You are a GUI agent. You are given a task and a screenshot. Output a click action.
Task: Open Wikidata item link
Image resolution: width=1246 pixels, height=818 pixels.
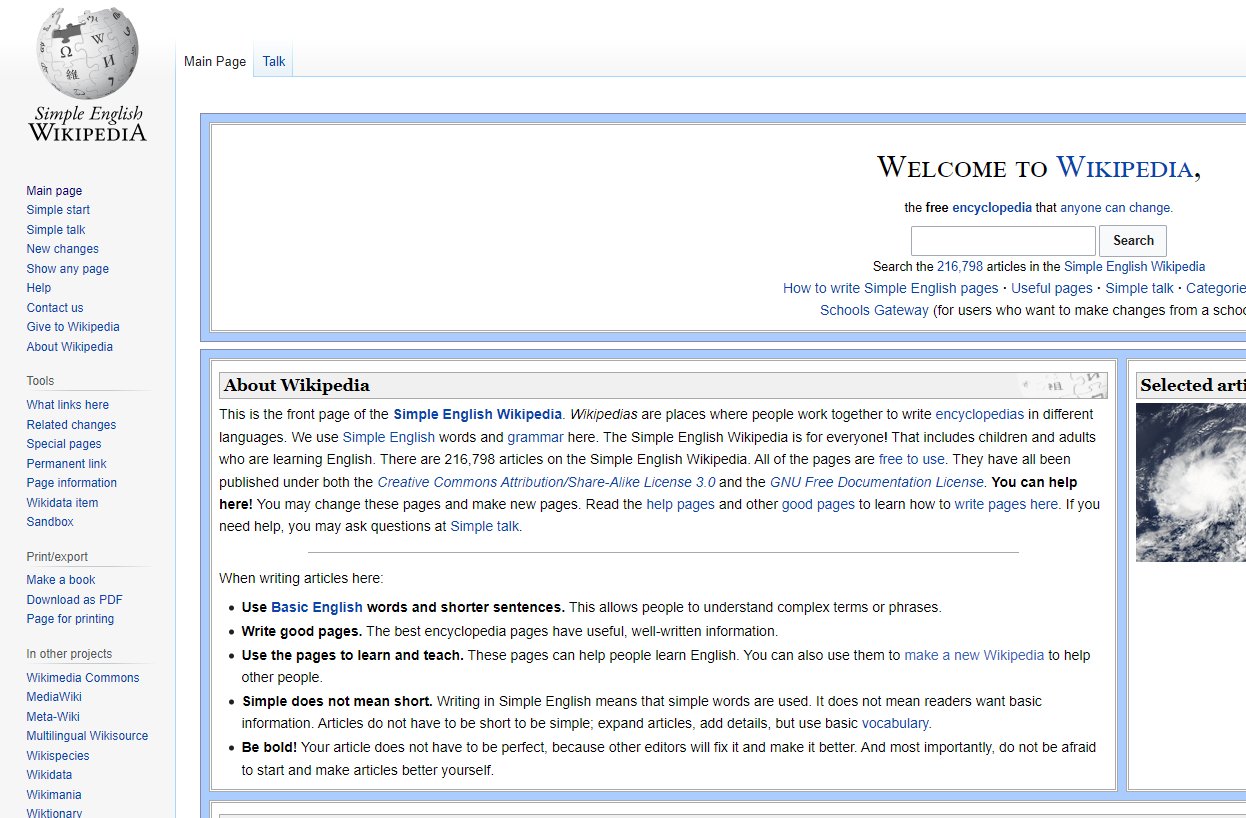click(63, 503)
